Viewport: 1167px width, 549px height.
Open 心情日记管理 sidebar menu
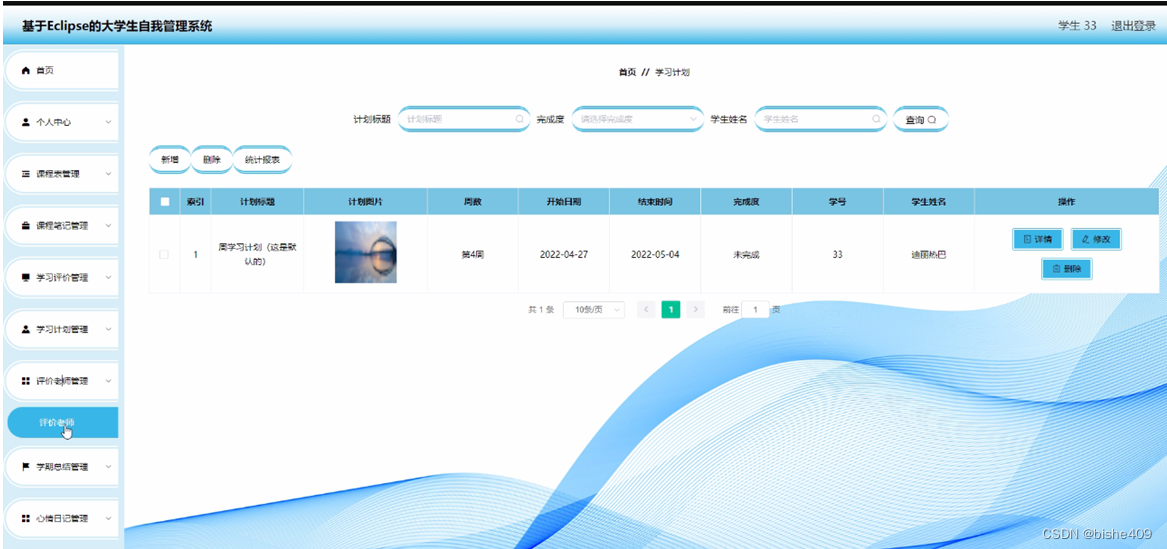[61, 518]
